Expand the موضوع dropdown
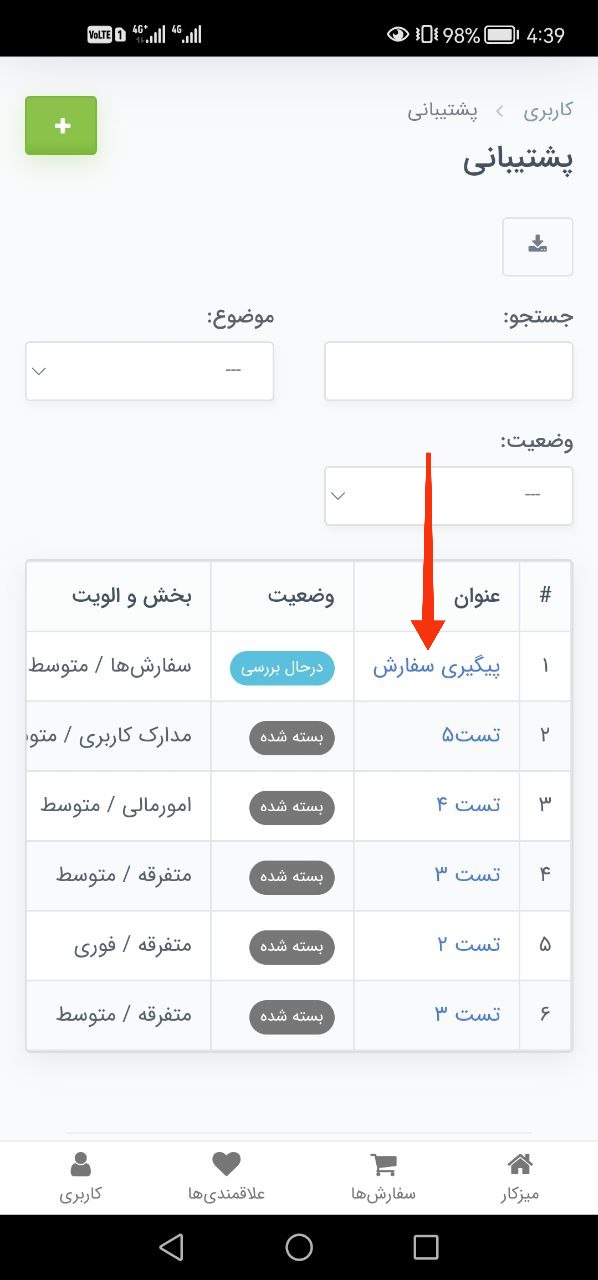This screenshot has height=1280, width=598. [149, 371]
